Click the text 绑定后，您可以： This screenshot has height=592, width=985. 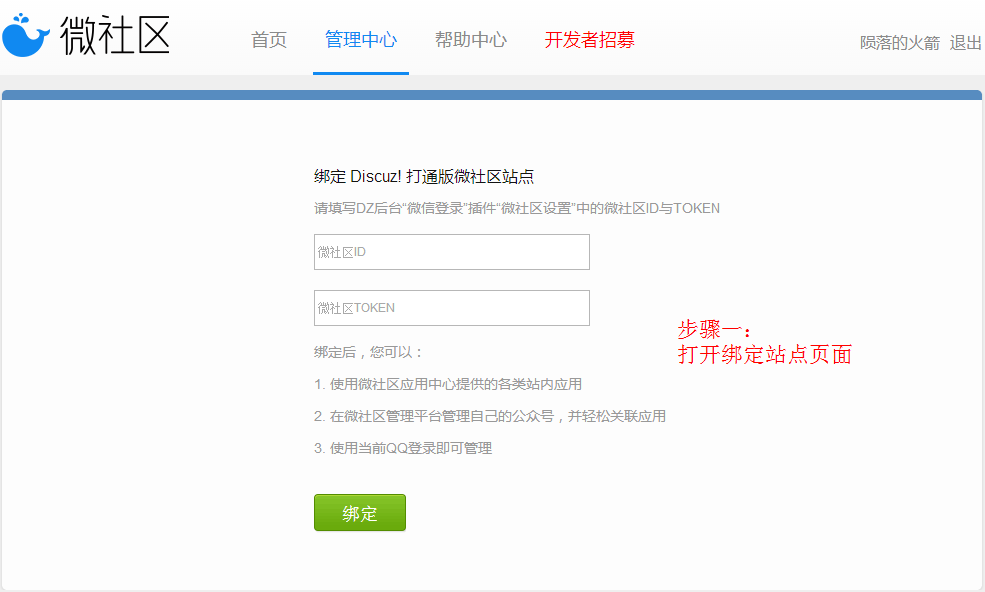[369, 352]
